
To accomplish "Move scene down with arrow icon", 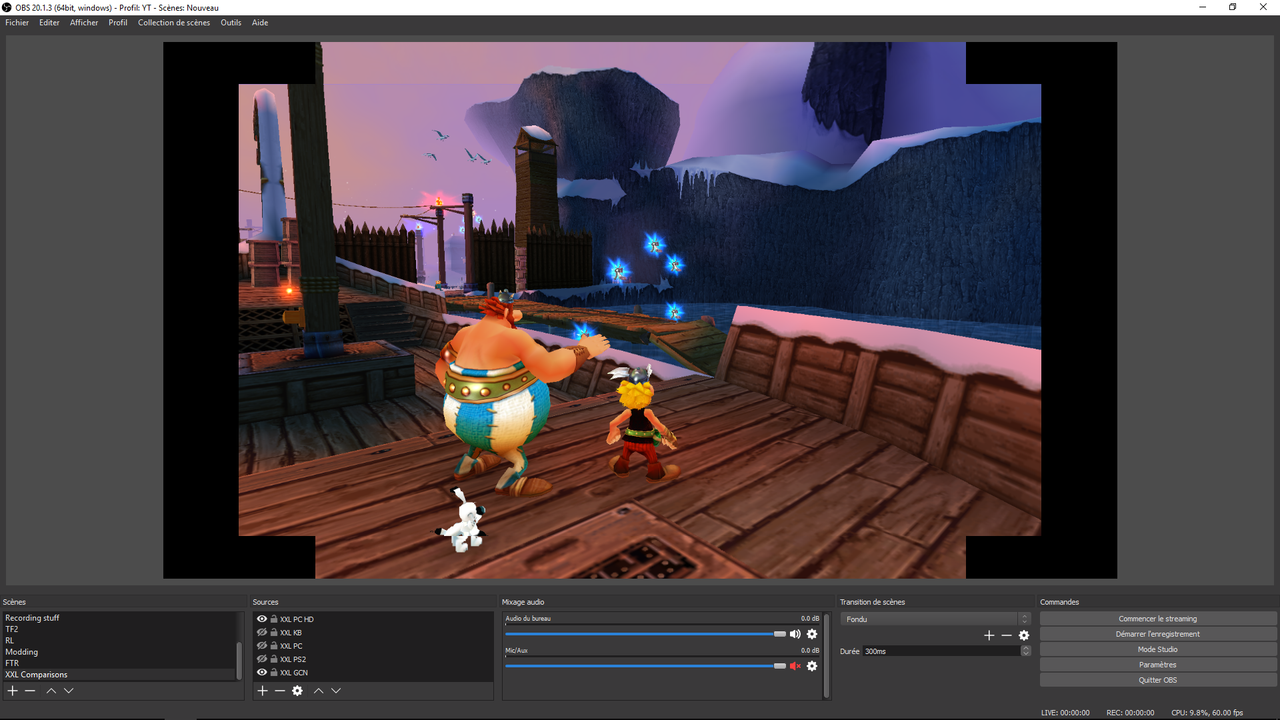I will click(x=69, y=691).
